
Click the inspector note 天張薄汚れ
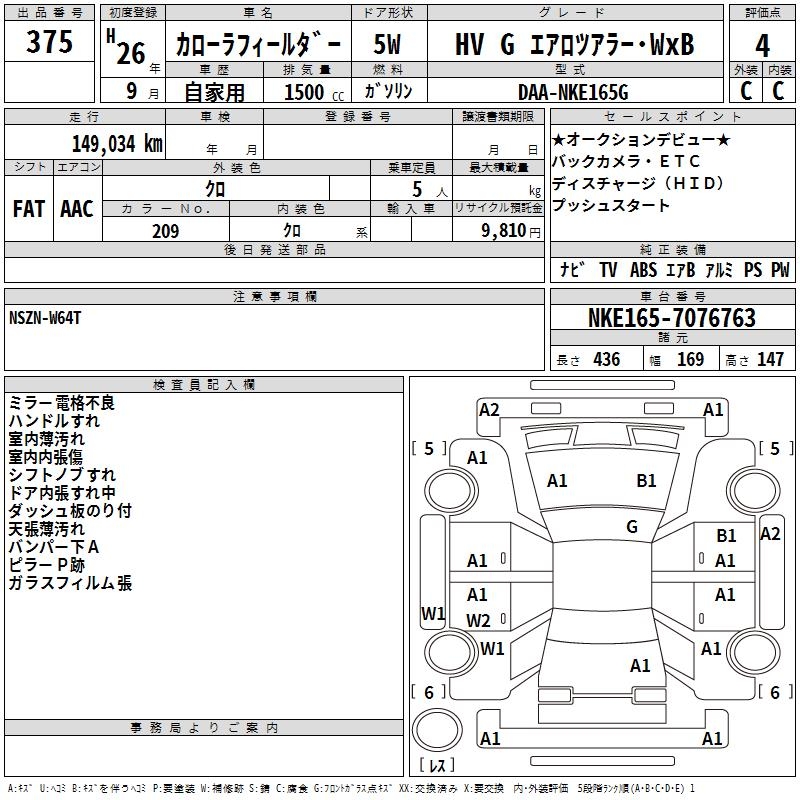(x=46, y=529)
